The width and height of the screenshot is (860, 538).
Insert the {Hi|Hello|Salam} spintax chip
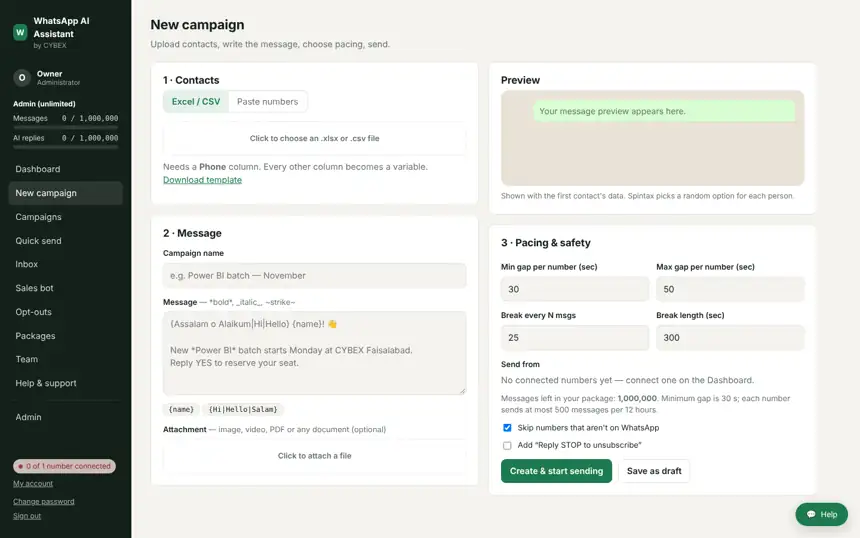pyautogui.click(x=243, y=409)
